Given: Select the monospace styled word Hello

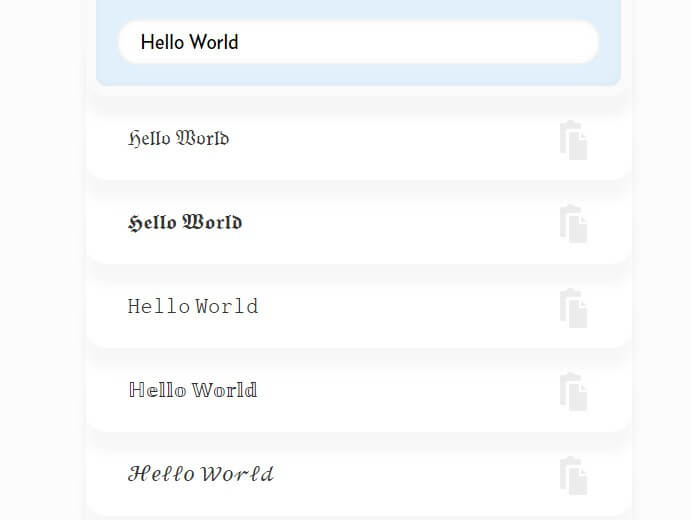Looking at the screenshot, I should (159, 306).
